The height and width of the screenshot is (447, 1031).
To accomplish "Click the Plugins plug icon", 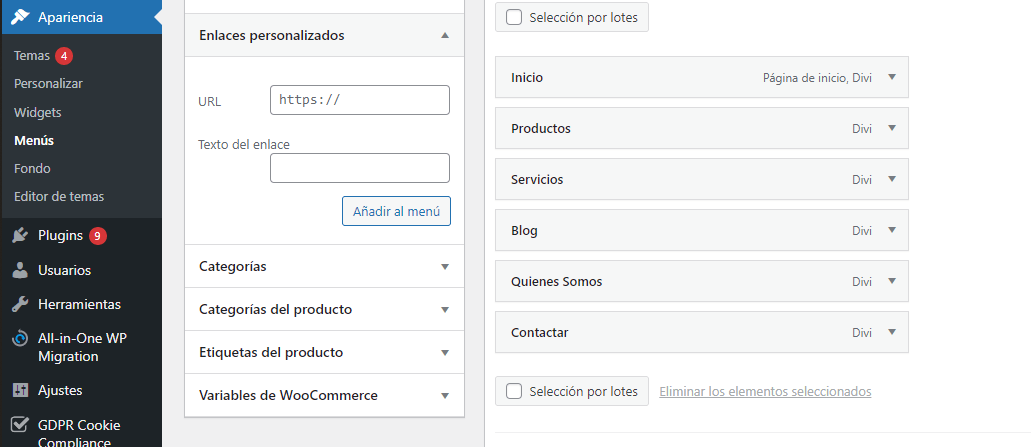I will click(20, 235).
